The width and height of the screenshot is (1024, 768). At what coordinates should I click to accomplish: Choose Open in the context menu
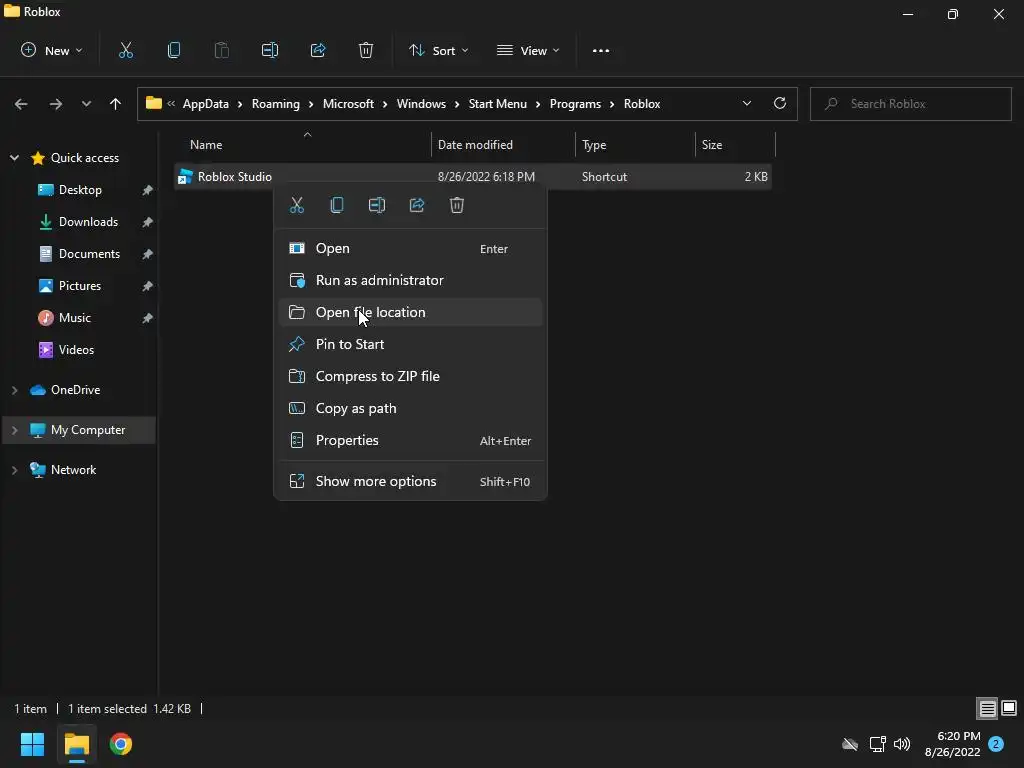tap(410, 248)
